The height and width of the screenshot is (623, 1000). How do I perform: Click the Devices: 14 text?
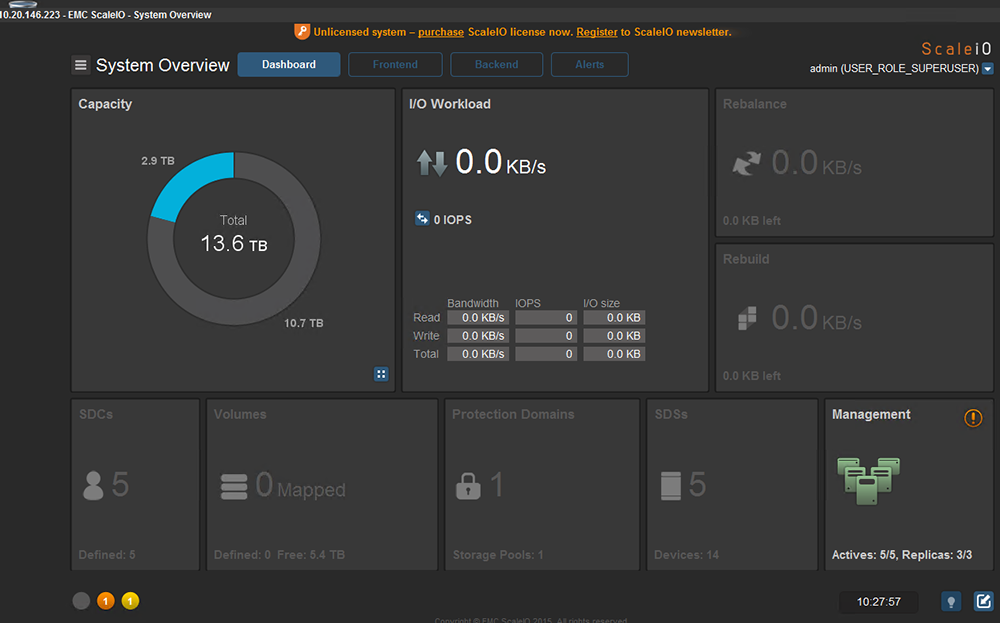click(x=686, y=555)
